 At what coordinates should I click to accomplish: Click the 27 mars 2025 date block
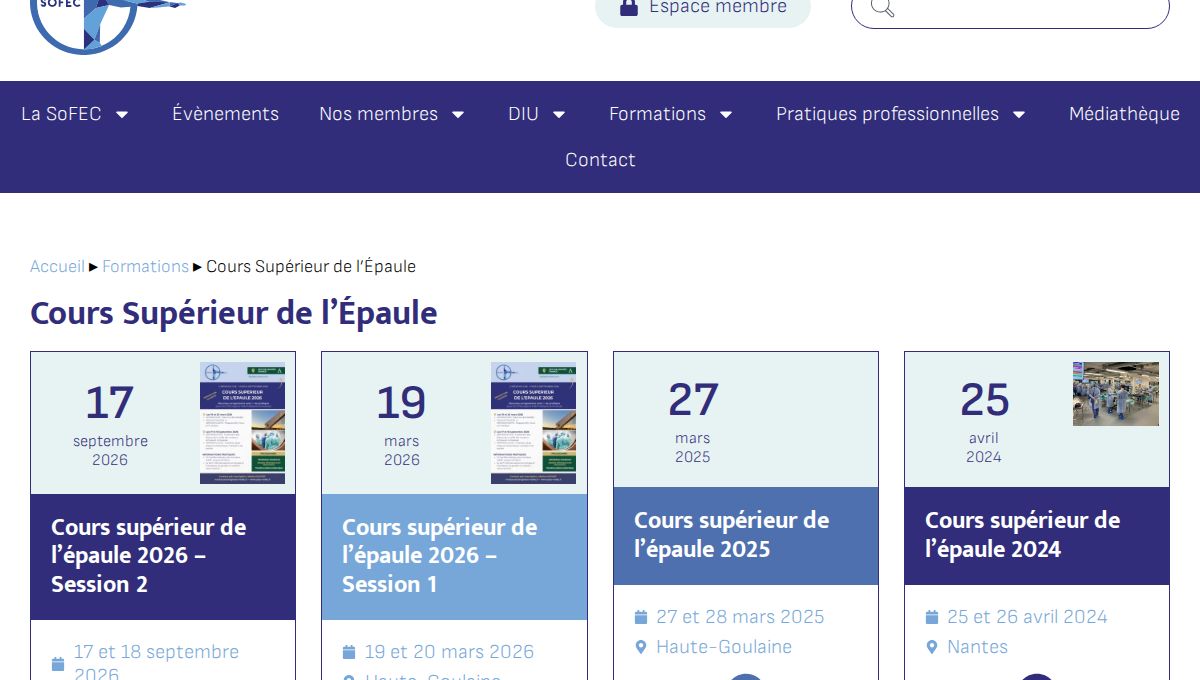693,421
